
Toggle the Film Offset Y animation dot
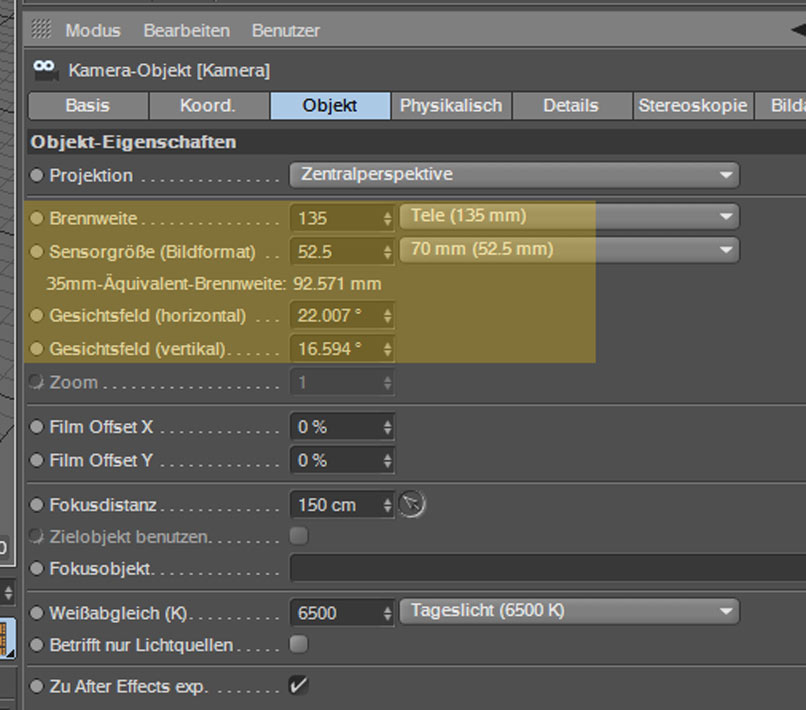[36, 460]
